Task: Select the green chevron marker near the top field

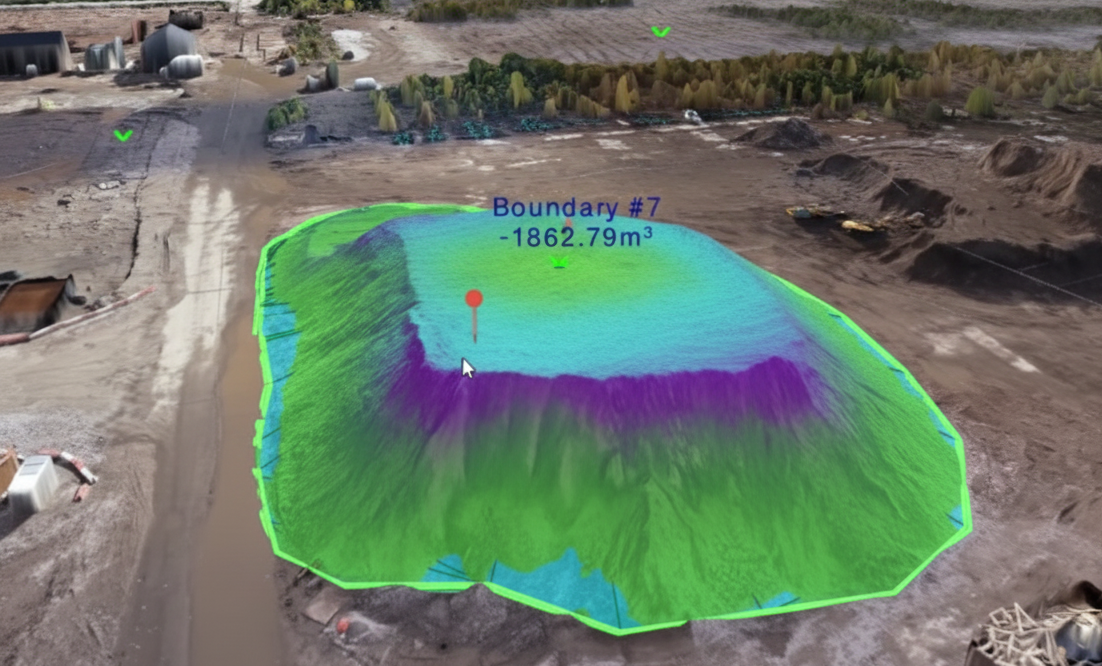Action: pyautogui.click(x=660, y=32)
